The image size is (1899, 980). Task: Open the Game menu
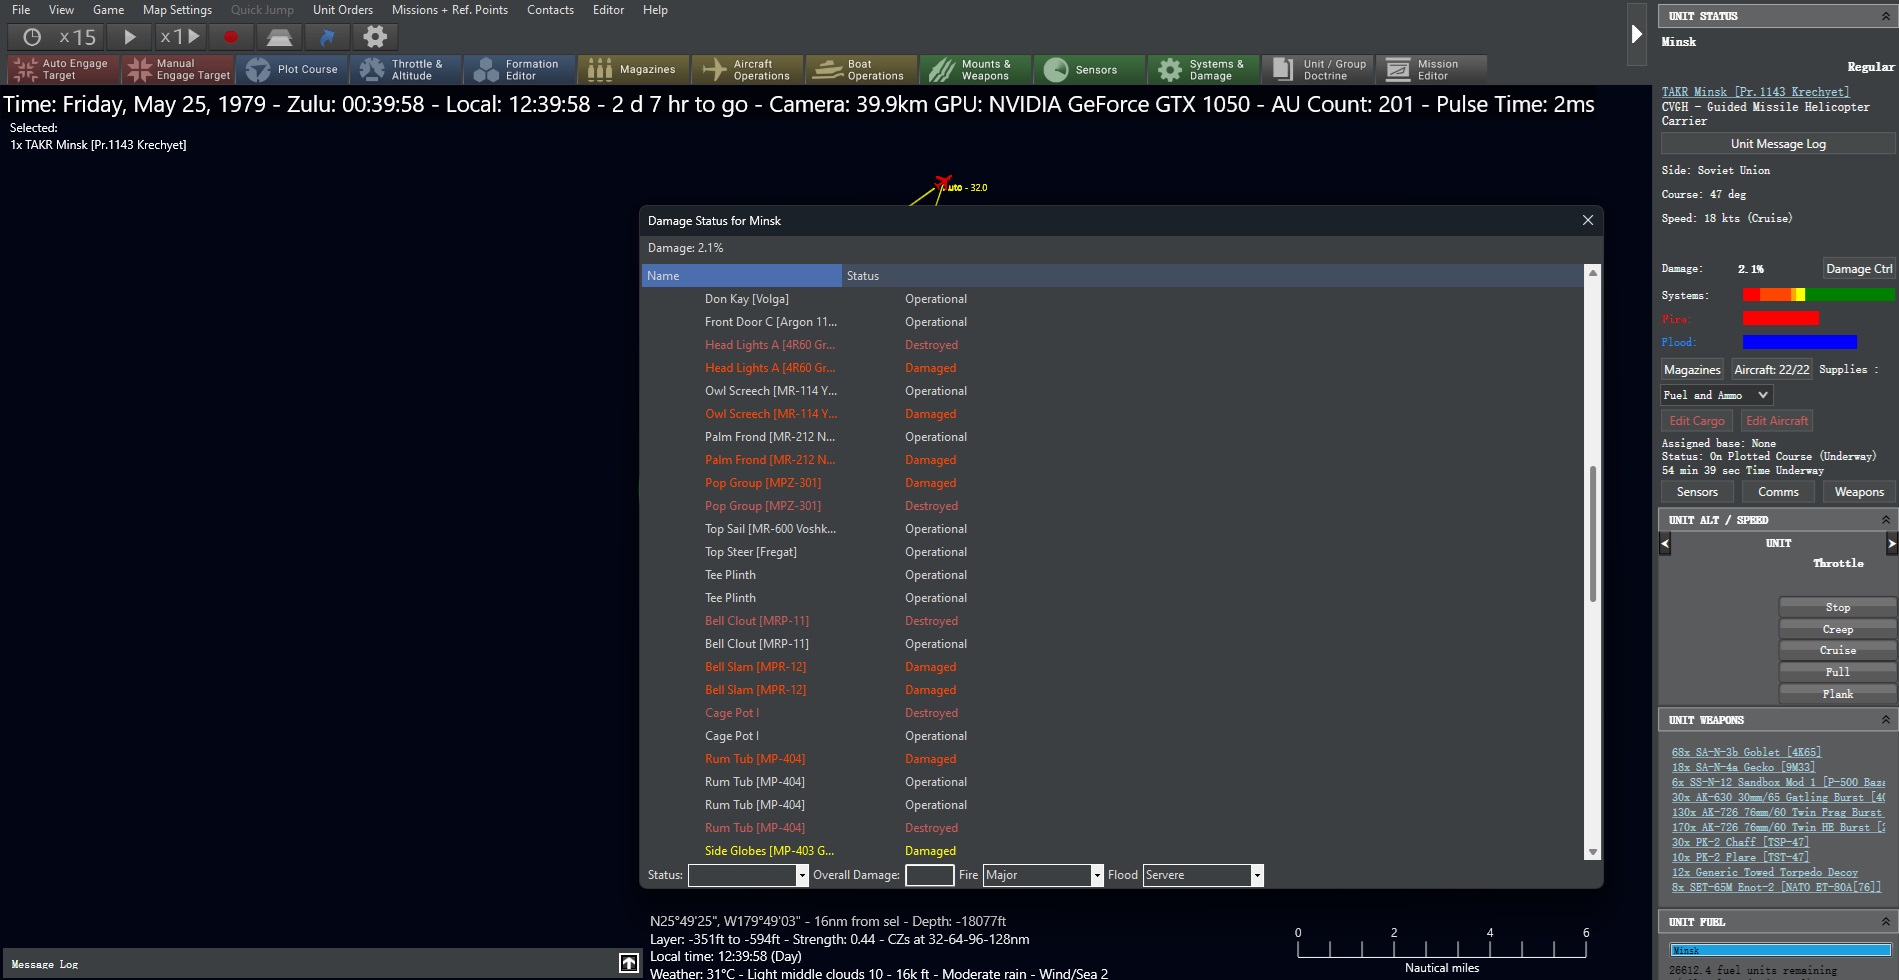(108, 10)
